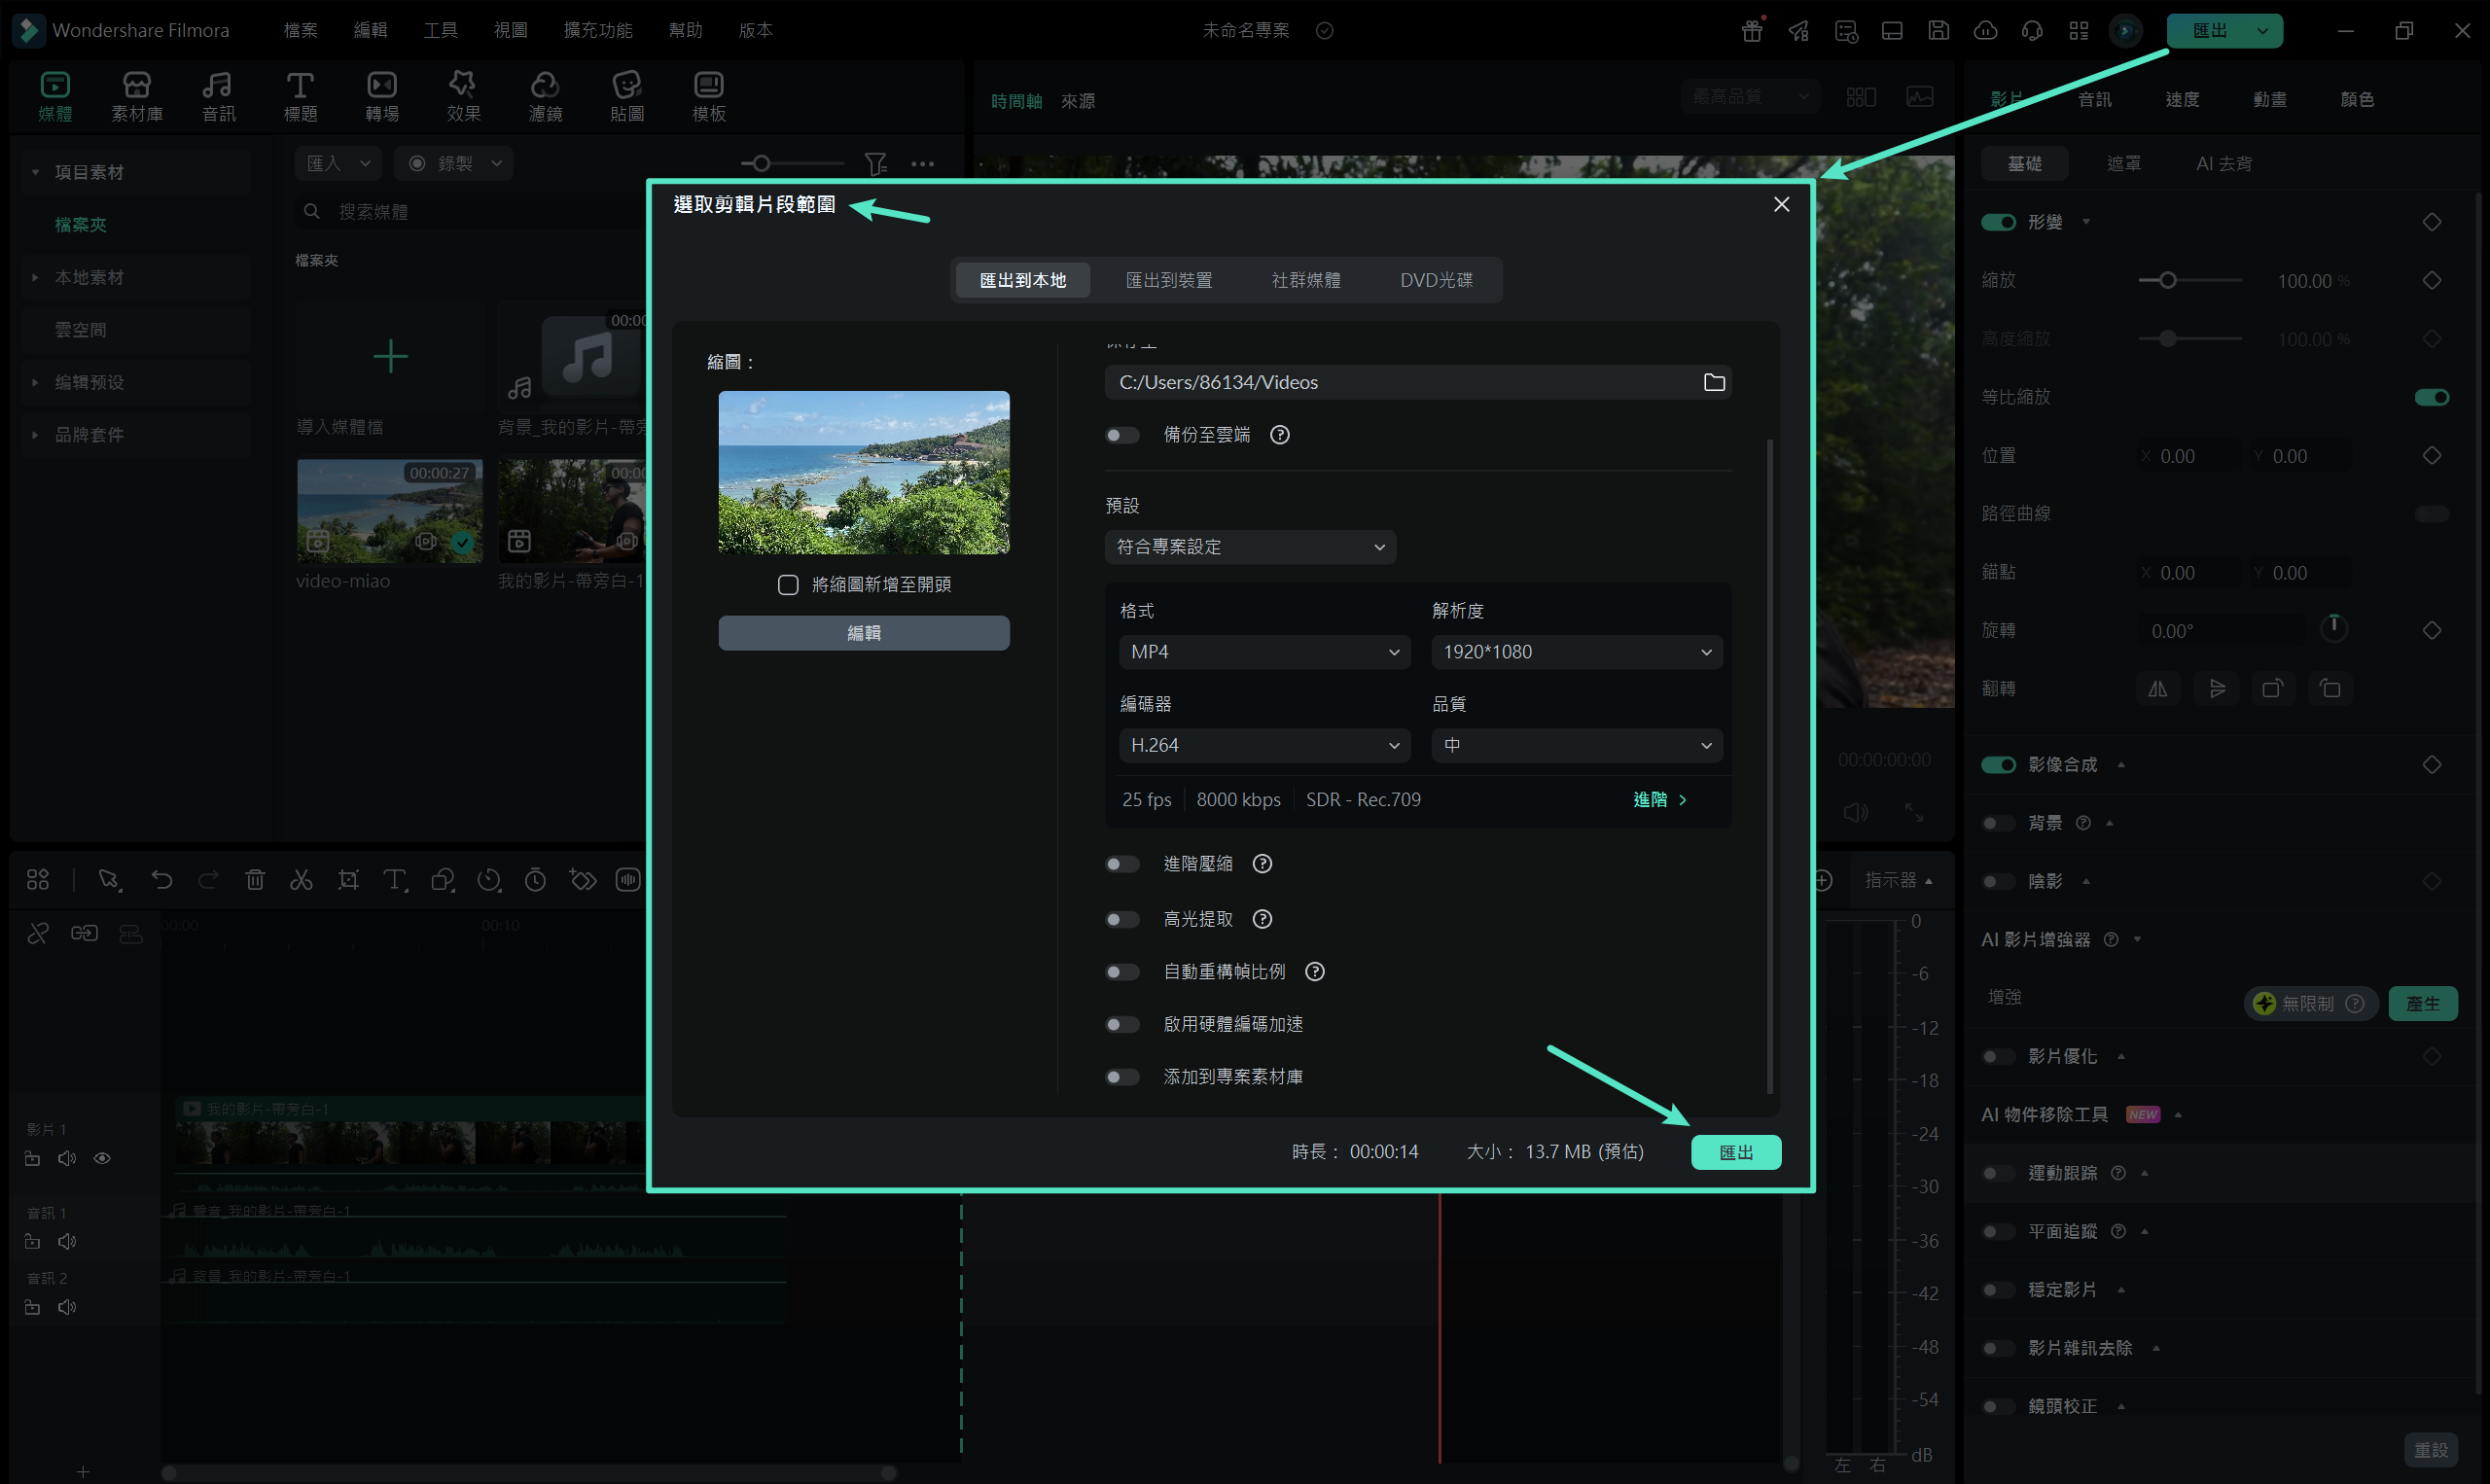Switch to the 社群媒體 tab
This screenshot has width=2490, height=1484.
coord(1305,280)
